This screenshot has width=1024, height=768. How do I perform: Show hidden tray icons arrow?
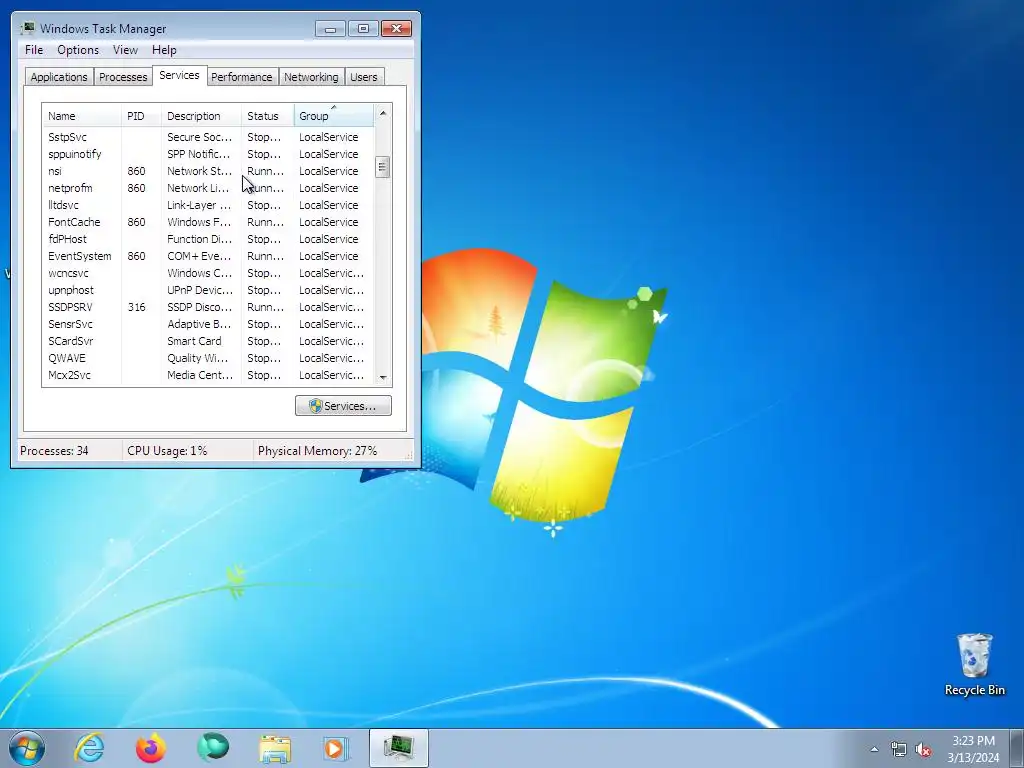pyautogui.click(x=874, y=750)
